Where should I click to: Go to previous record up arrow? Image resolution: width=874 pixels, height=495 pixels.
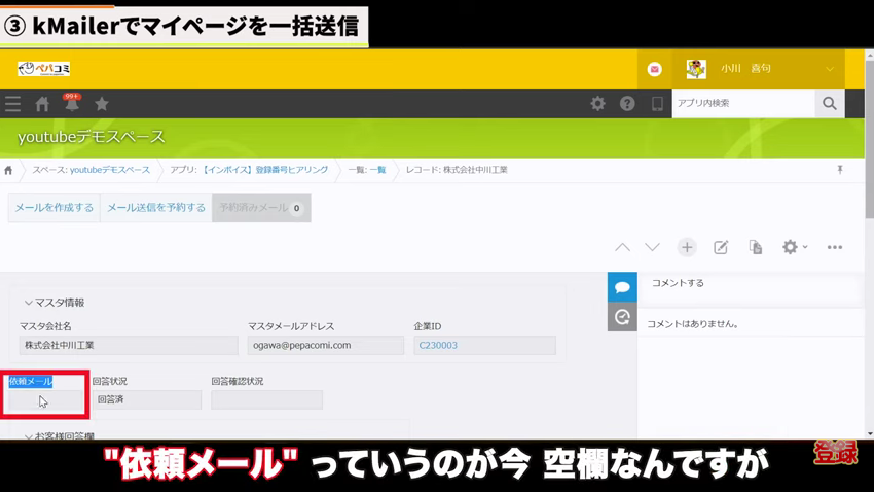623,247
